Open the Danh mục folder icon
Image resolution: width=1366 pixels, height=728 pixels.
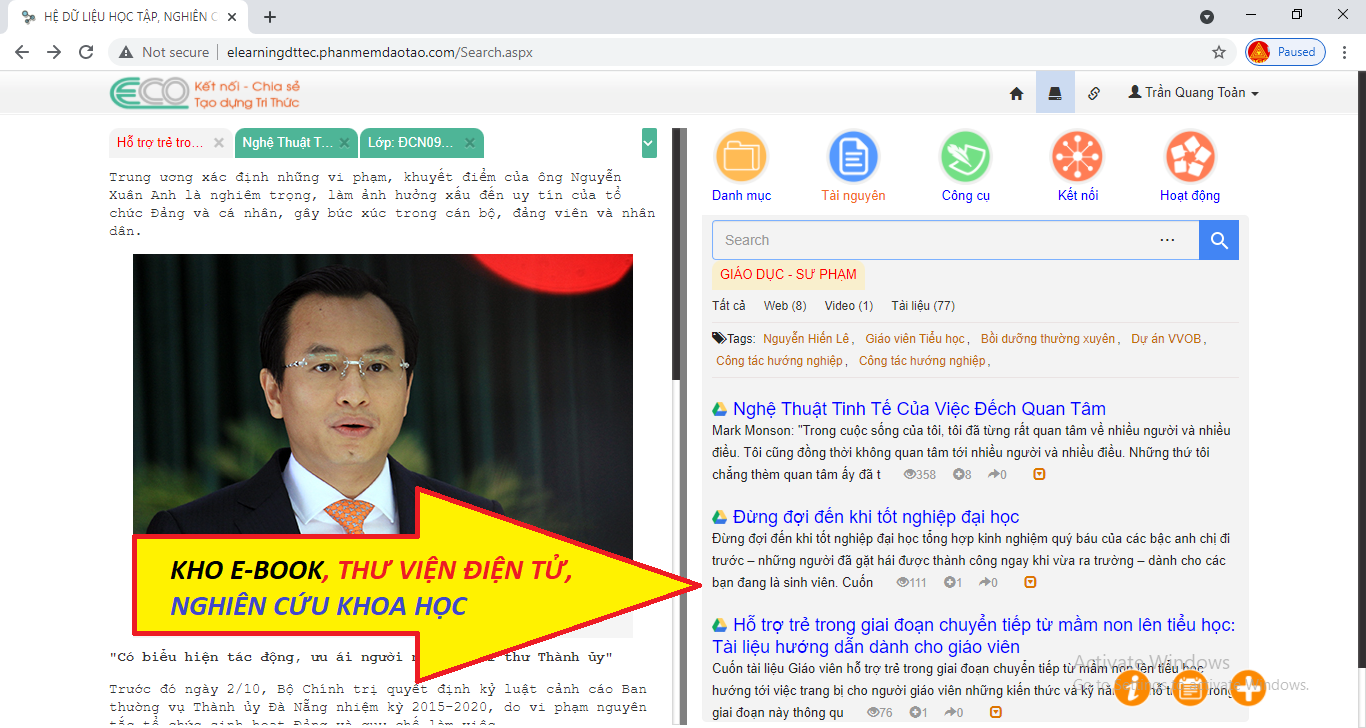pos(741,157)
